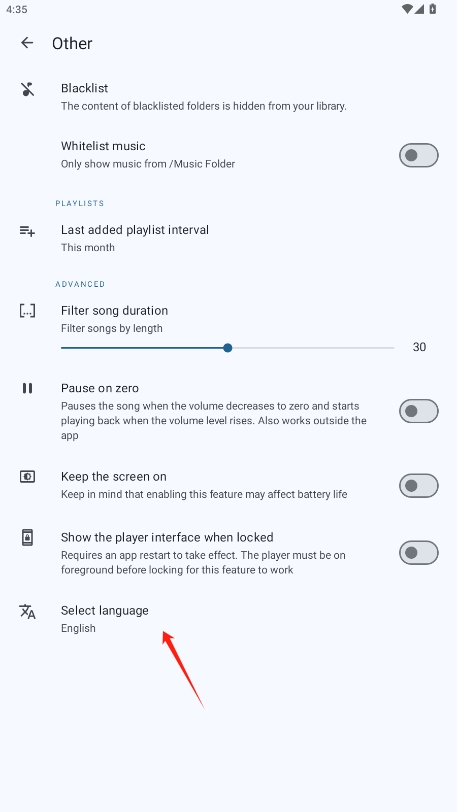Tap the Blacklist crossed-note icon

coord(27,89)
